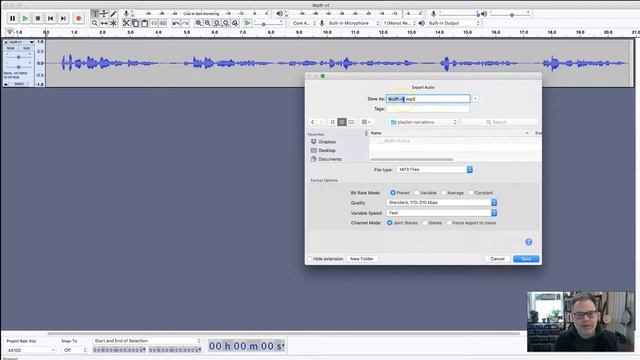Collapse the file browser with the arrow button

(476, 99)
